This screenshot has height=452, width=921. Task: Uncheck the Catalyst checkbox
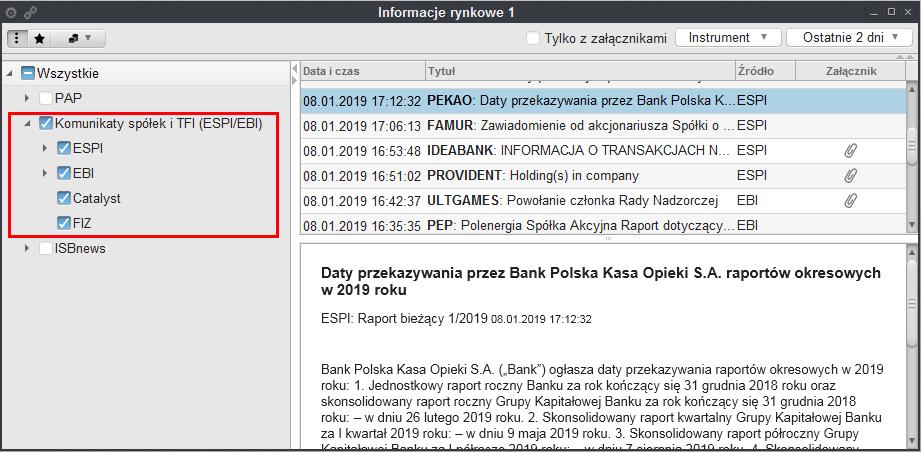pyautogui.click(x=63, y=198)
